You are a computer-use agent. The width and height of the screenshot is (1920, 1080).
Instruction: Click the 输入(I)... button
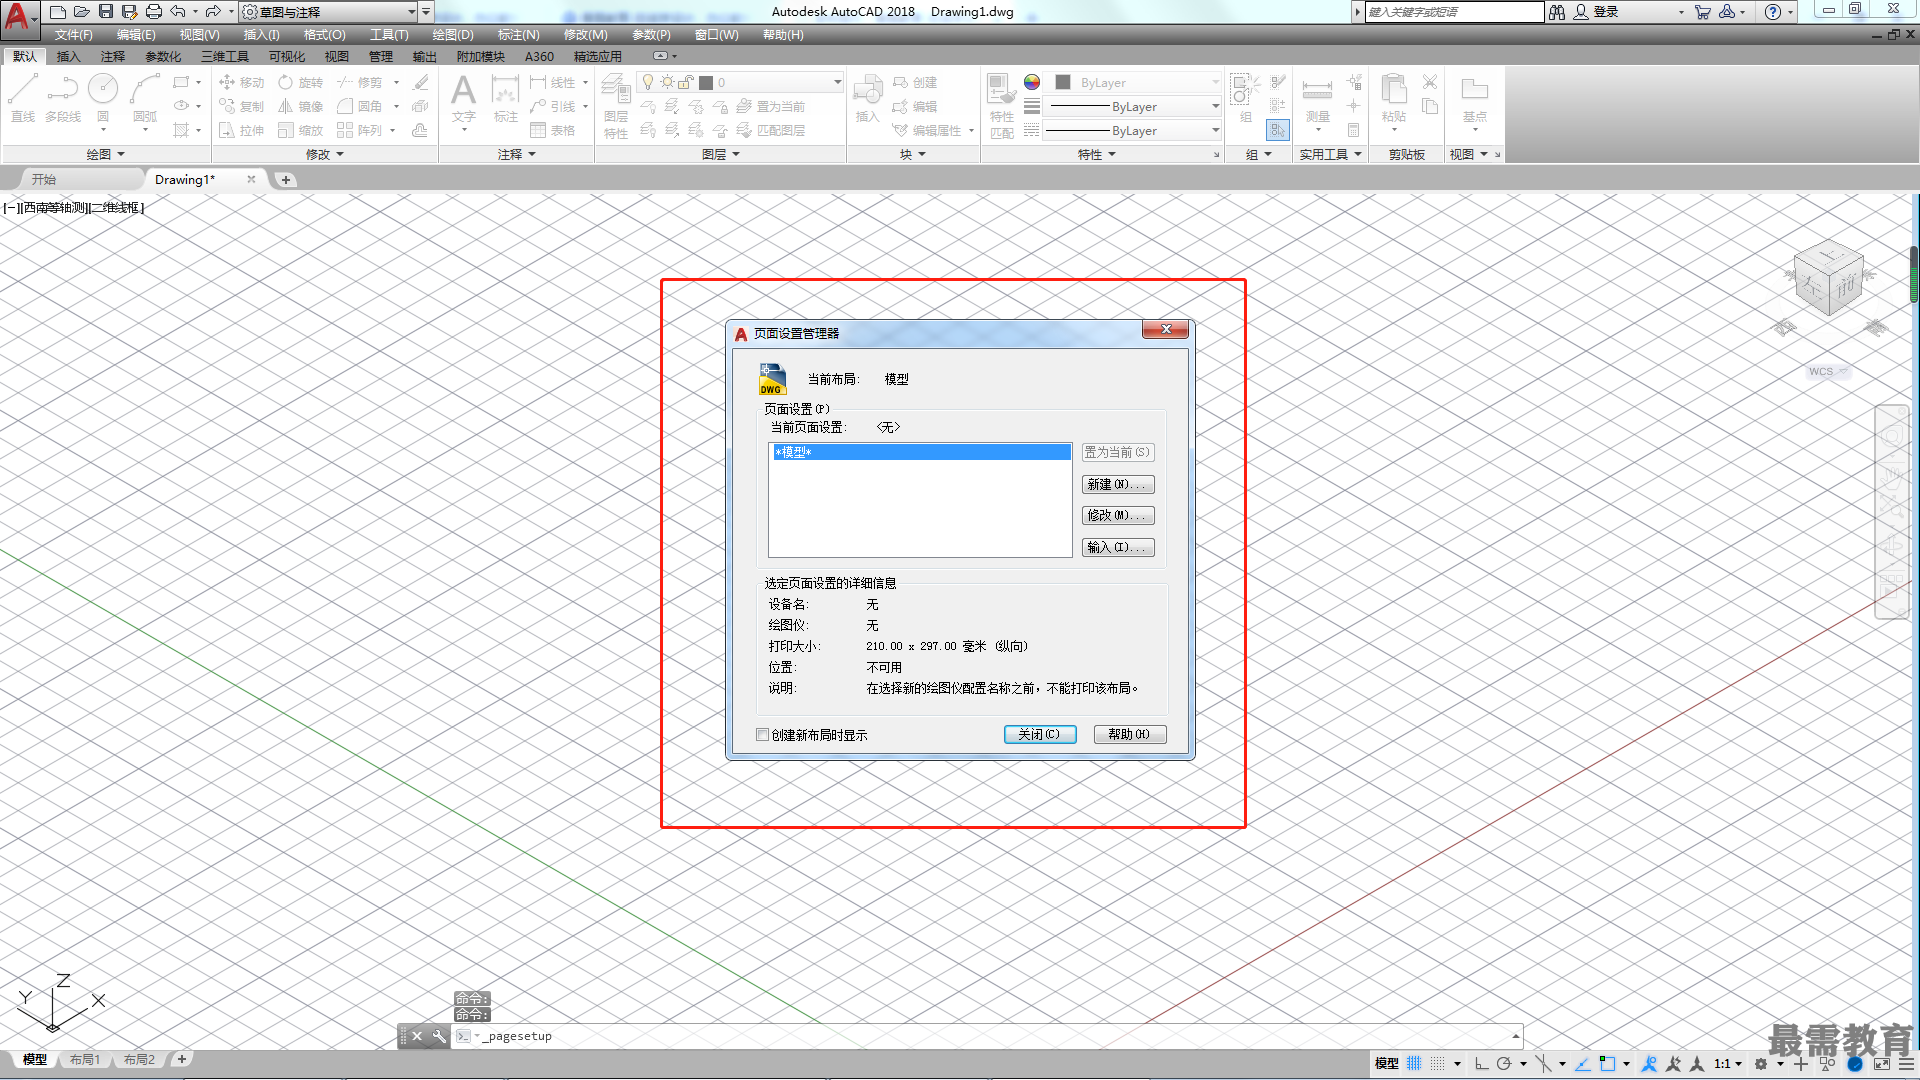coord(1118,547)
